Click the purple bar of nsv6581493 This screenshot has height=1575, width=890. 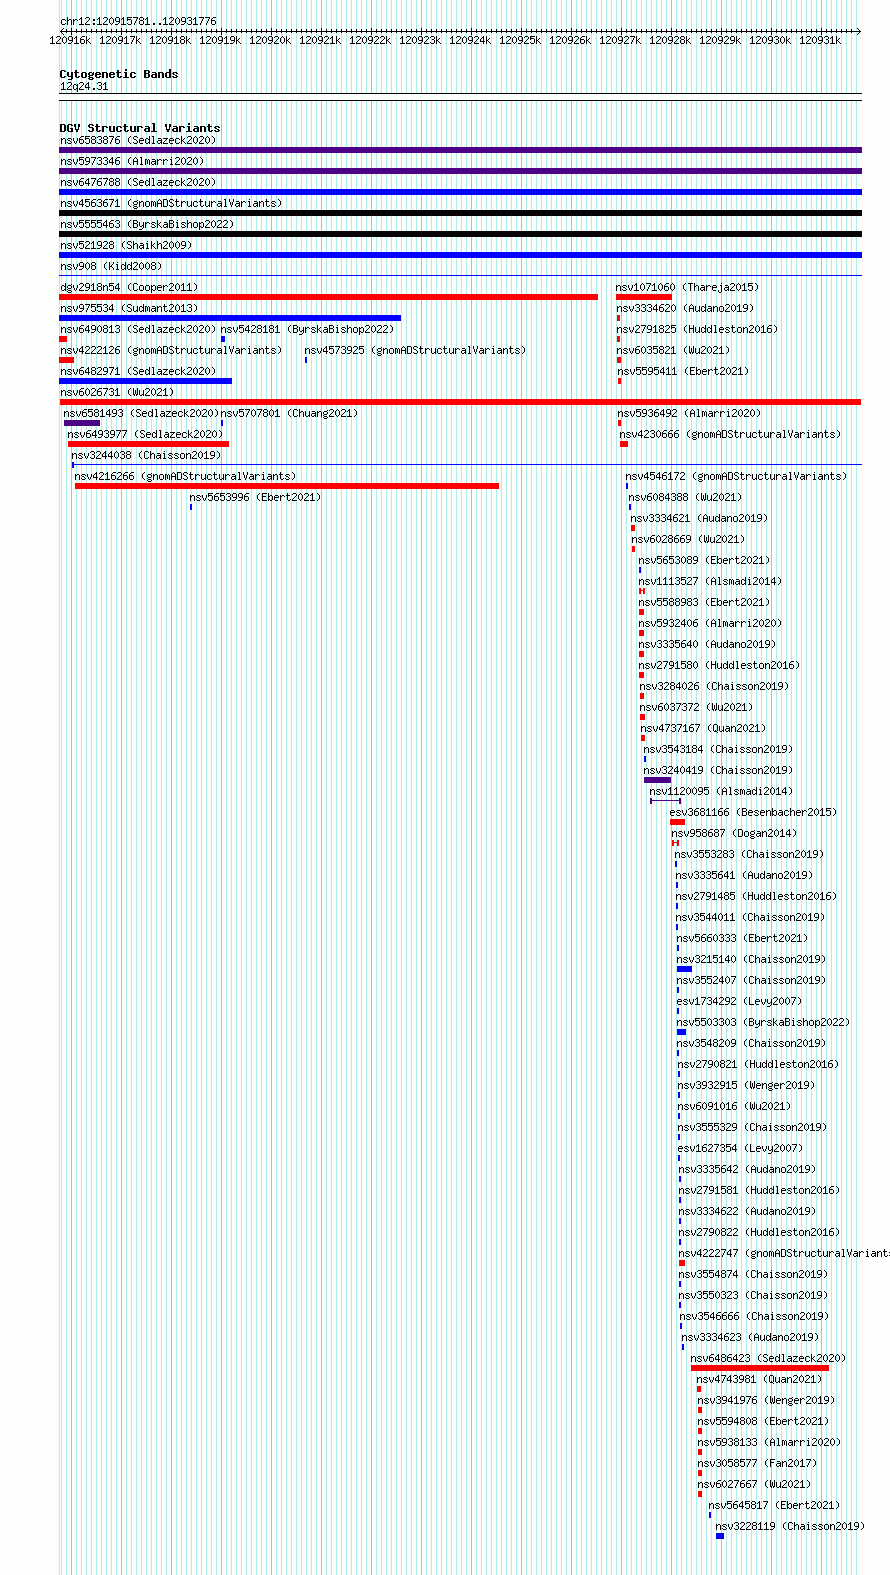[82, 423]
